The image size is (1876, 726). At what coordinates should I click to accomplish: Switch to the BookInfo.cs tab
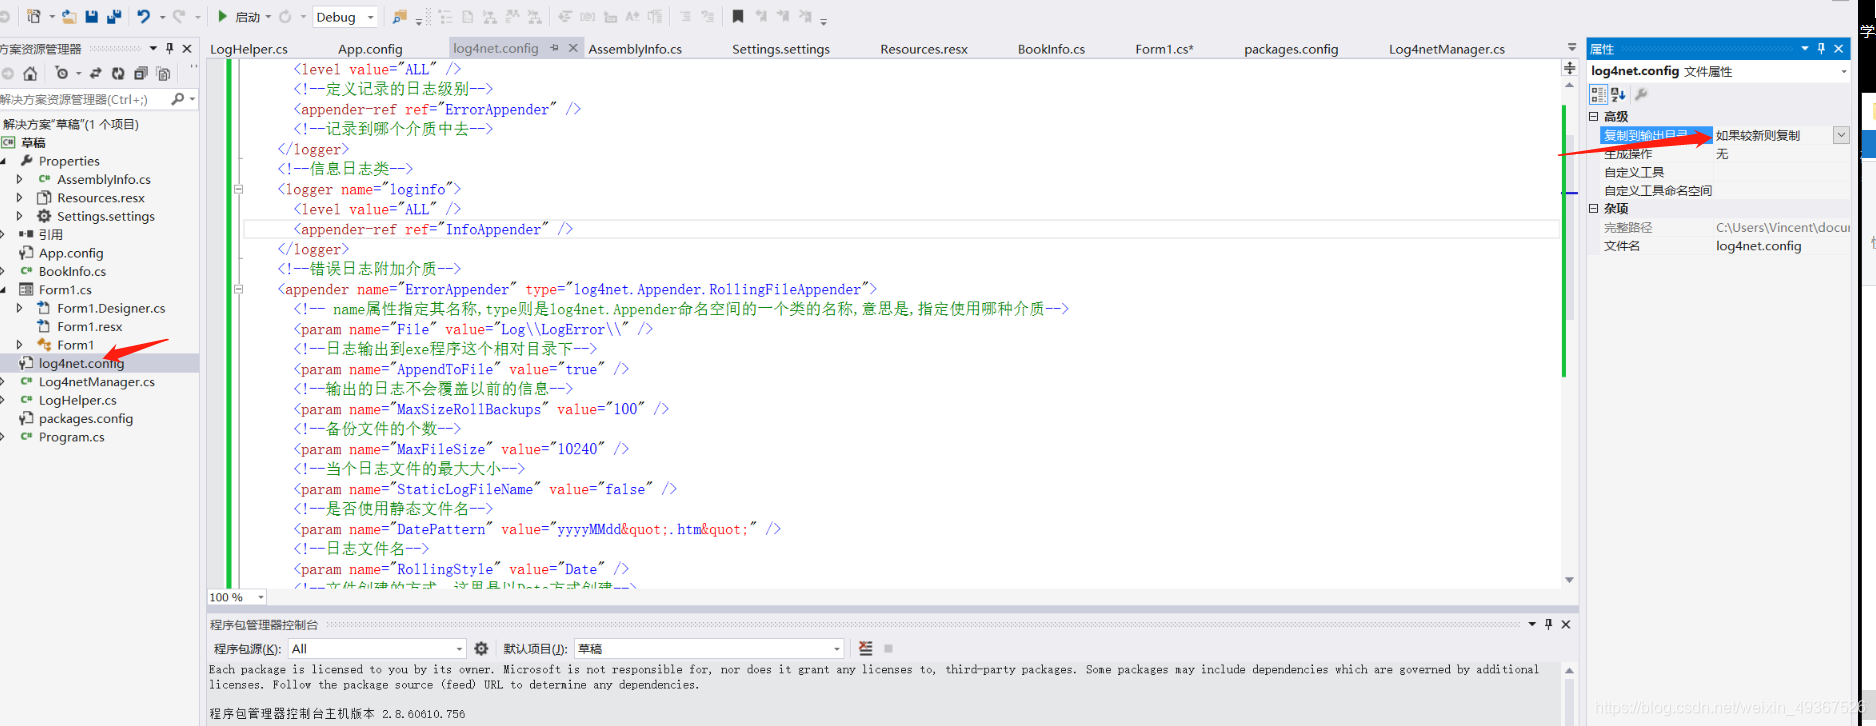point(1051,49)
